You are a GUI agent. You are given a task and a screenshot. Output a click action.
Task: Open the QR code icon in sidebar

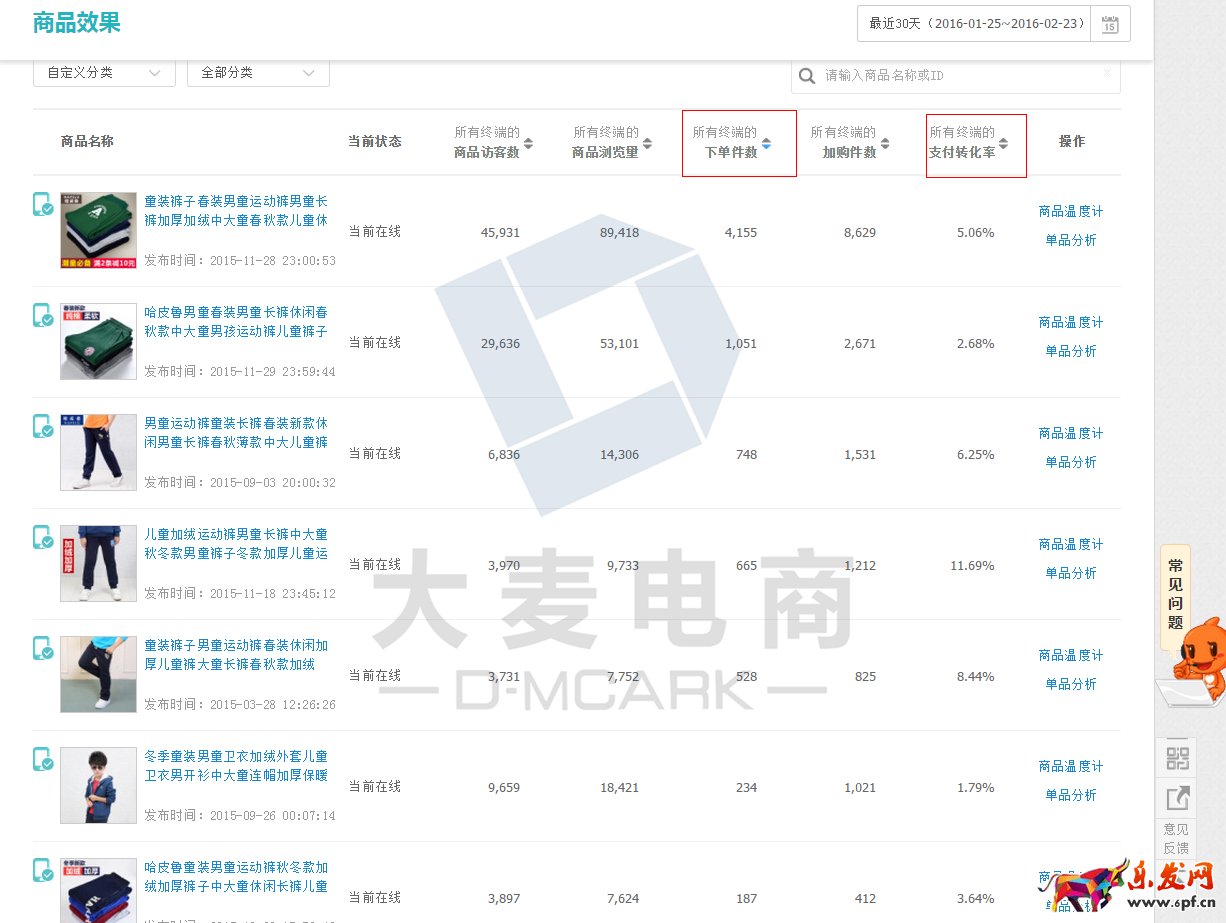1177,758
